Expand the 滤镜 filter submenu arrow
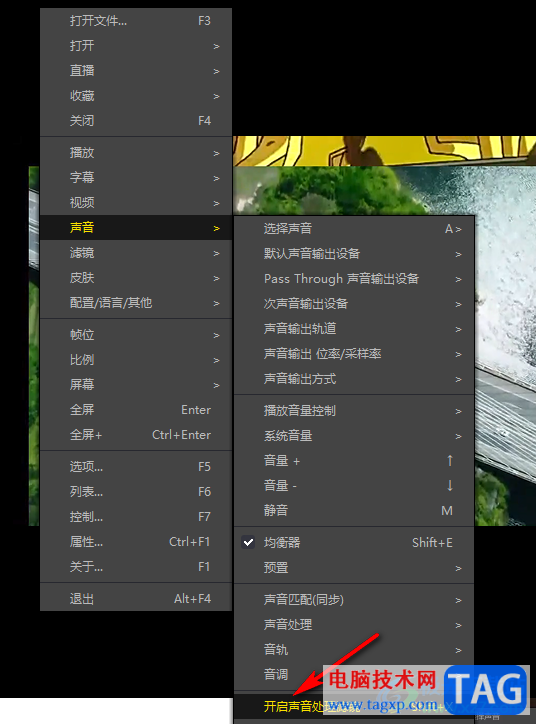The width and height of the screenshot is (536, 724). 217,253
